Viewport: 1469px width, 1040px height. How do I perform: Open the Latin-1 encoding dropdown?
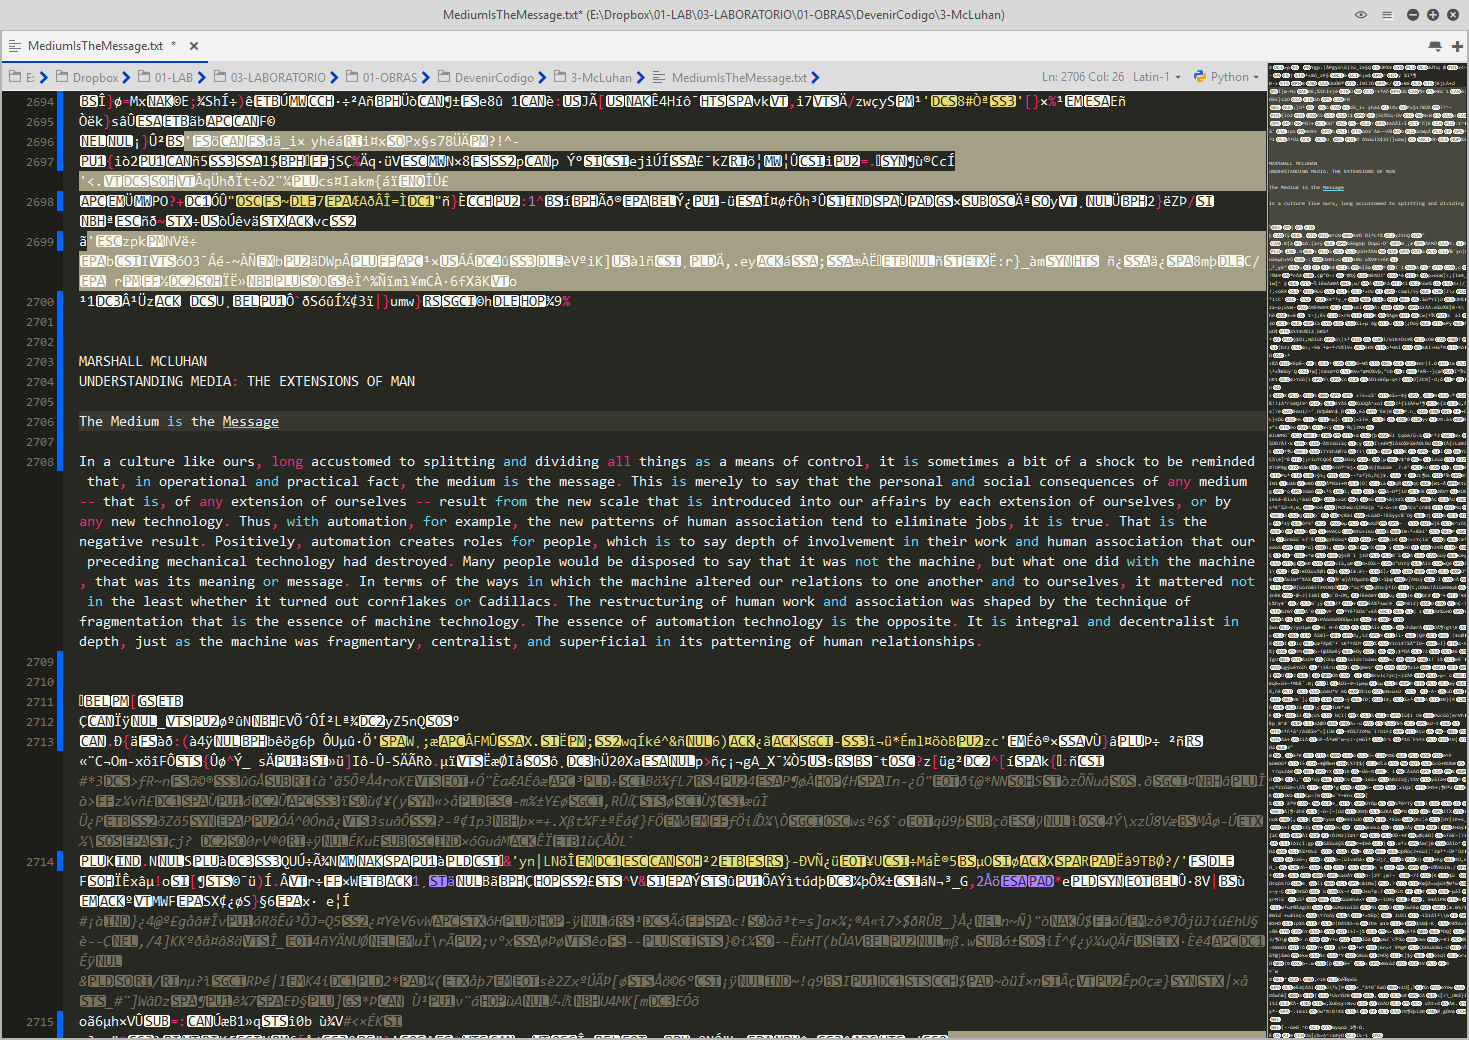tap(1156, 77)
